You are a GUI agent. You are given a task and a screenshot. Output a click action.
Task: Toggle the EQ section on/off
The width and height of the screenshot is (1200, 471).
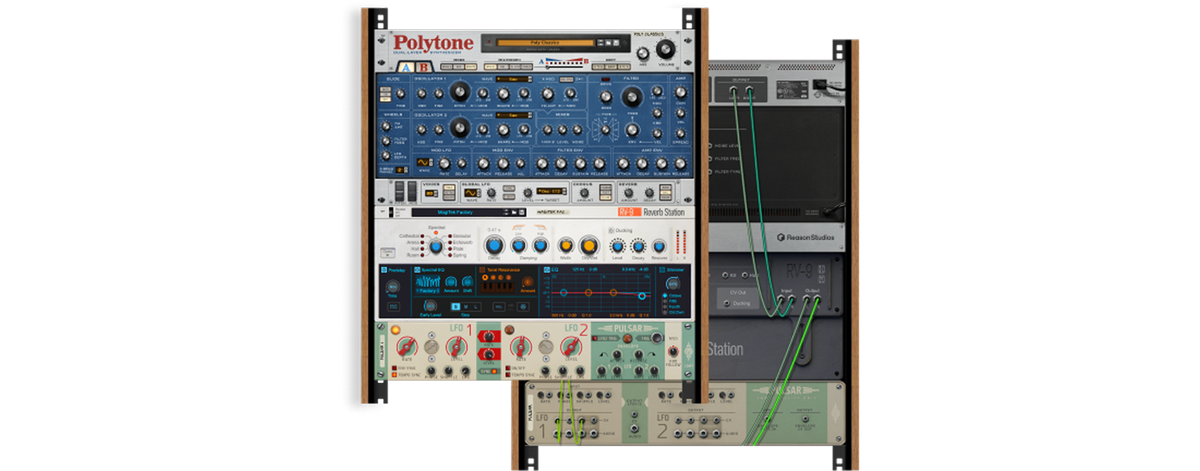point(546,270)
